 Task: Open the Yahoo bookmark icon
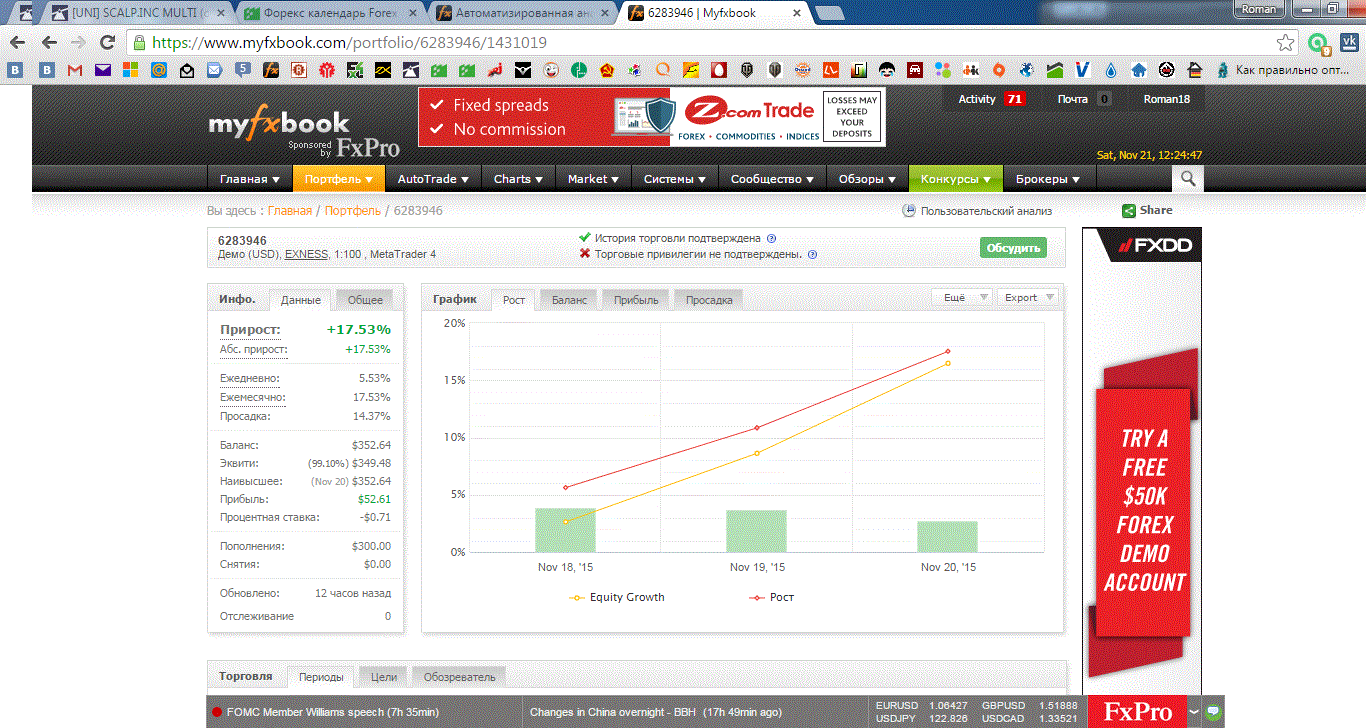[103, 70]
